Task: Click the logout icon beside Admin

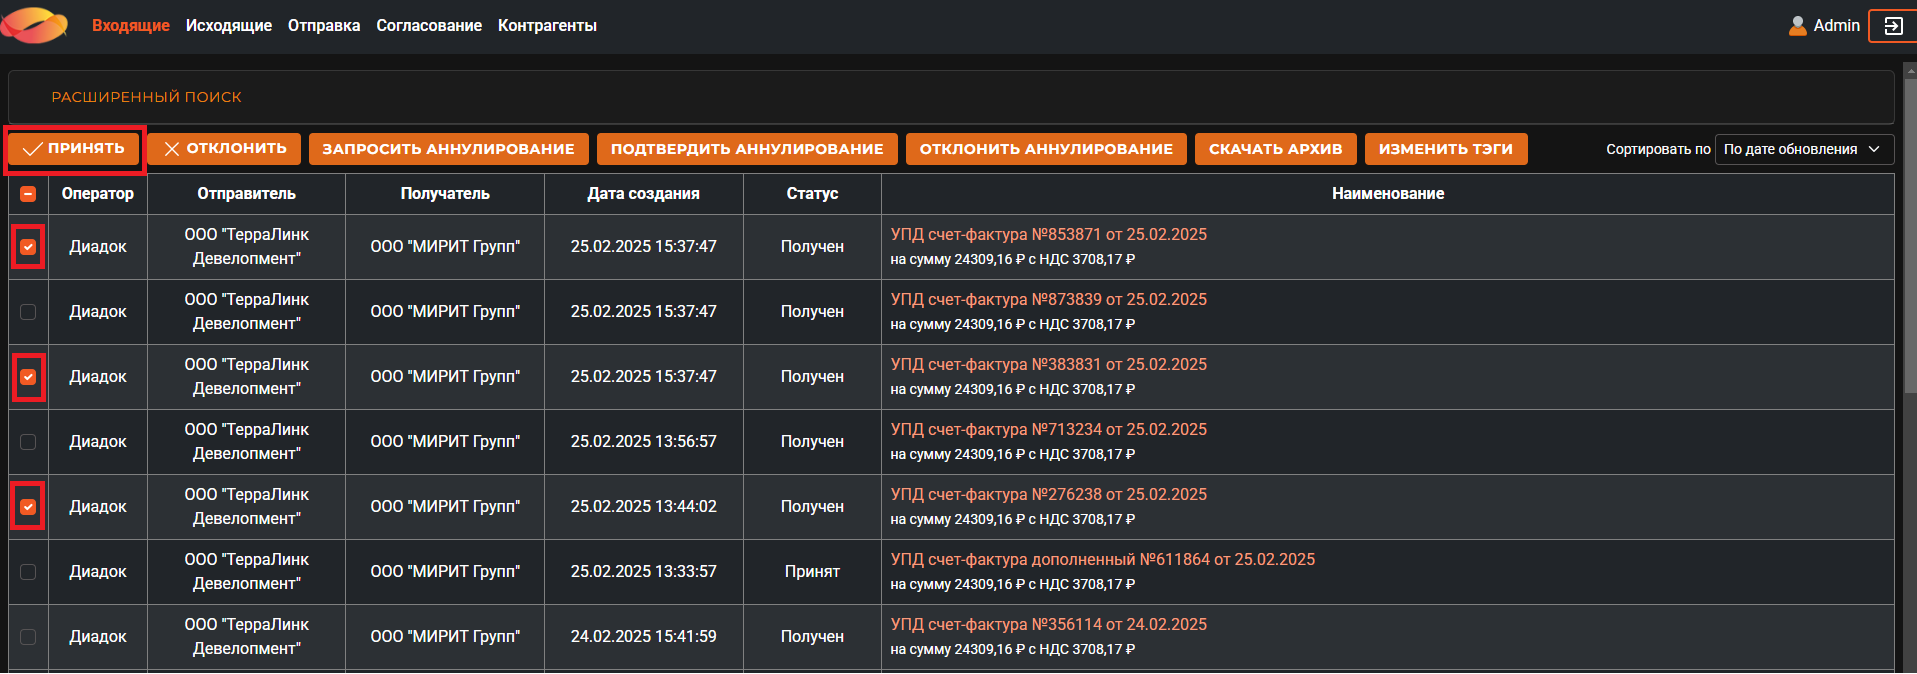Action: pos(1893,26)
